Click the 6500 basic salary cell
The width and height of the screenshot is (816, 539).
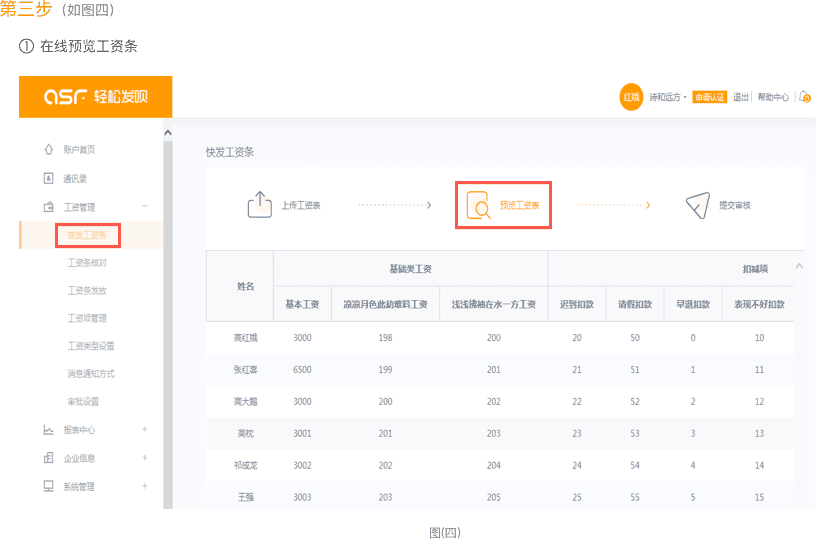click(x=302, y=370)
